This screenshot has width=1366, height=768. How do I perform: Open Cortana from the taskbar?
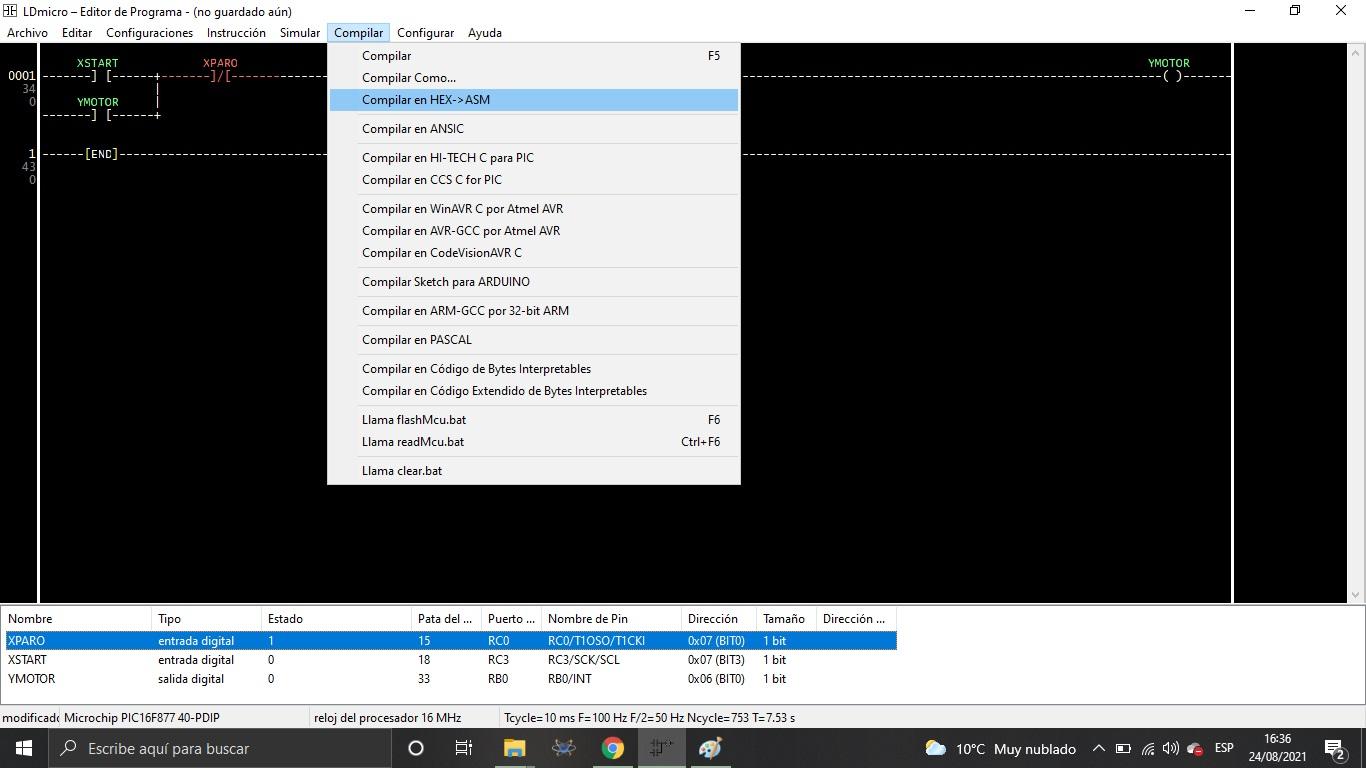coord(416,748)
